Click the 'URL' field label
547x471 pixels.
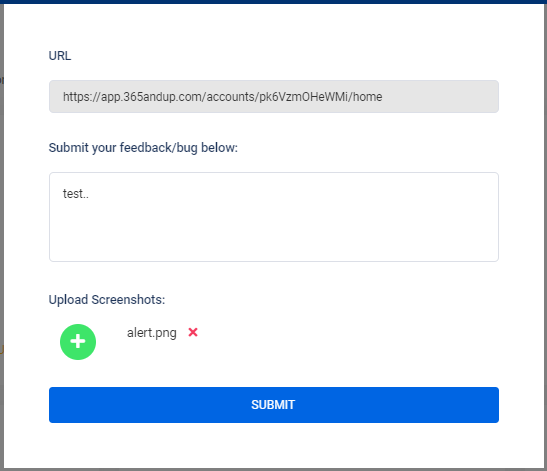[60, 56]
